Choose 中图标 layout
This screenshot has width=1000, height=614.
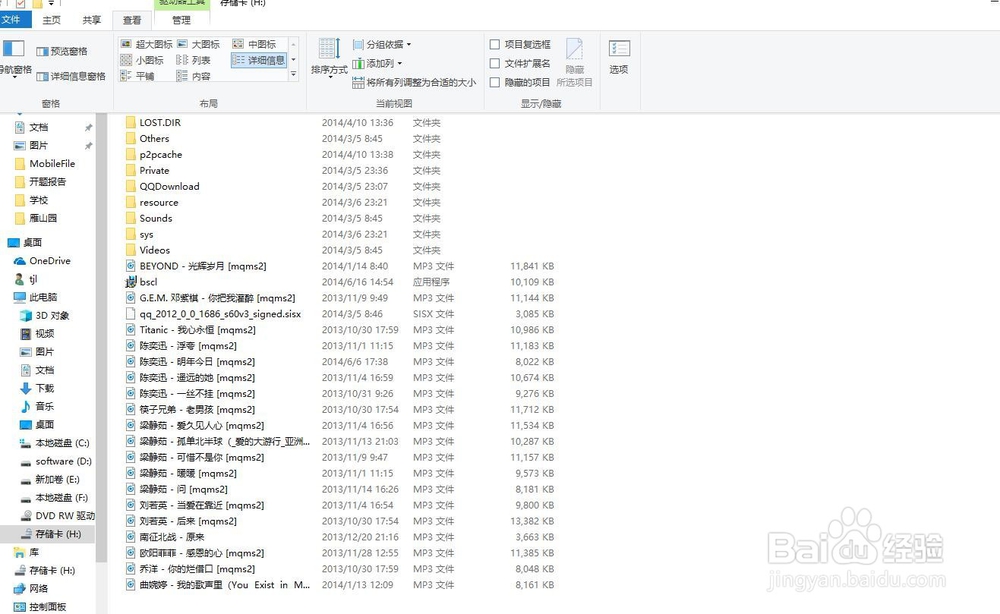pyautogui.click(x=254, y=44)
